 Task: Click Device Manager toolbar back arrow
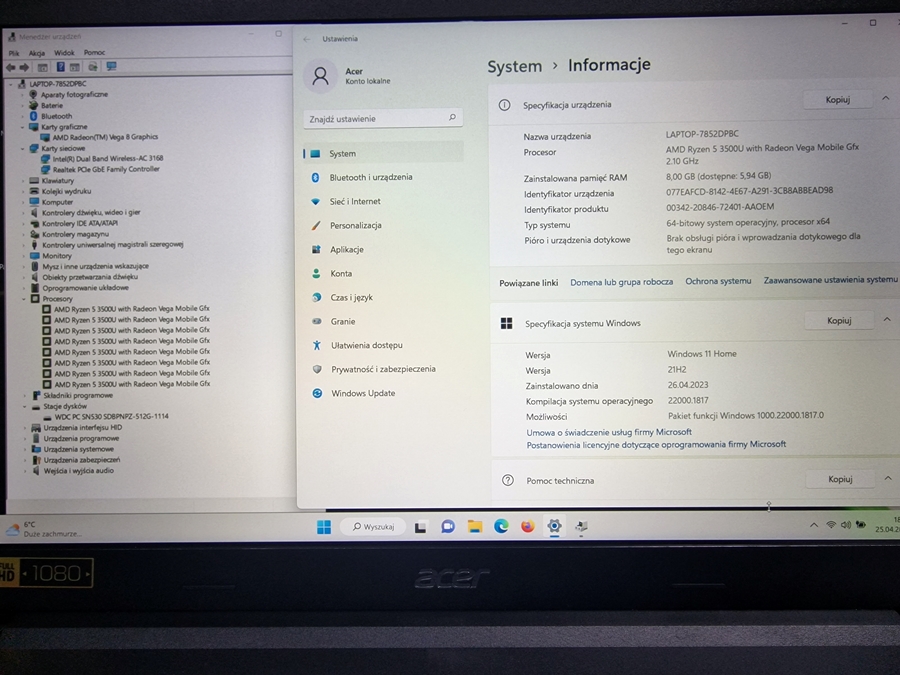[x=11, y=67]
